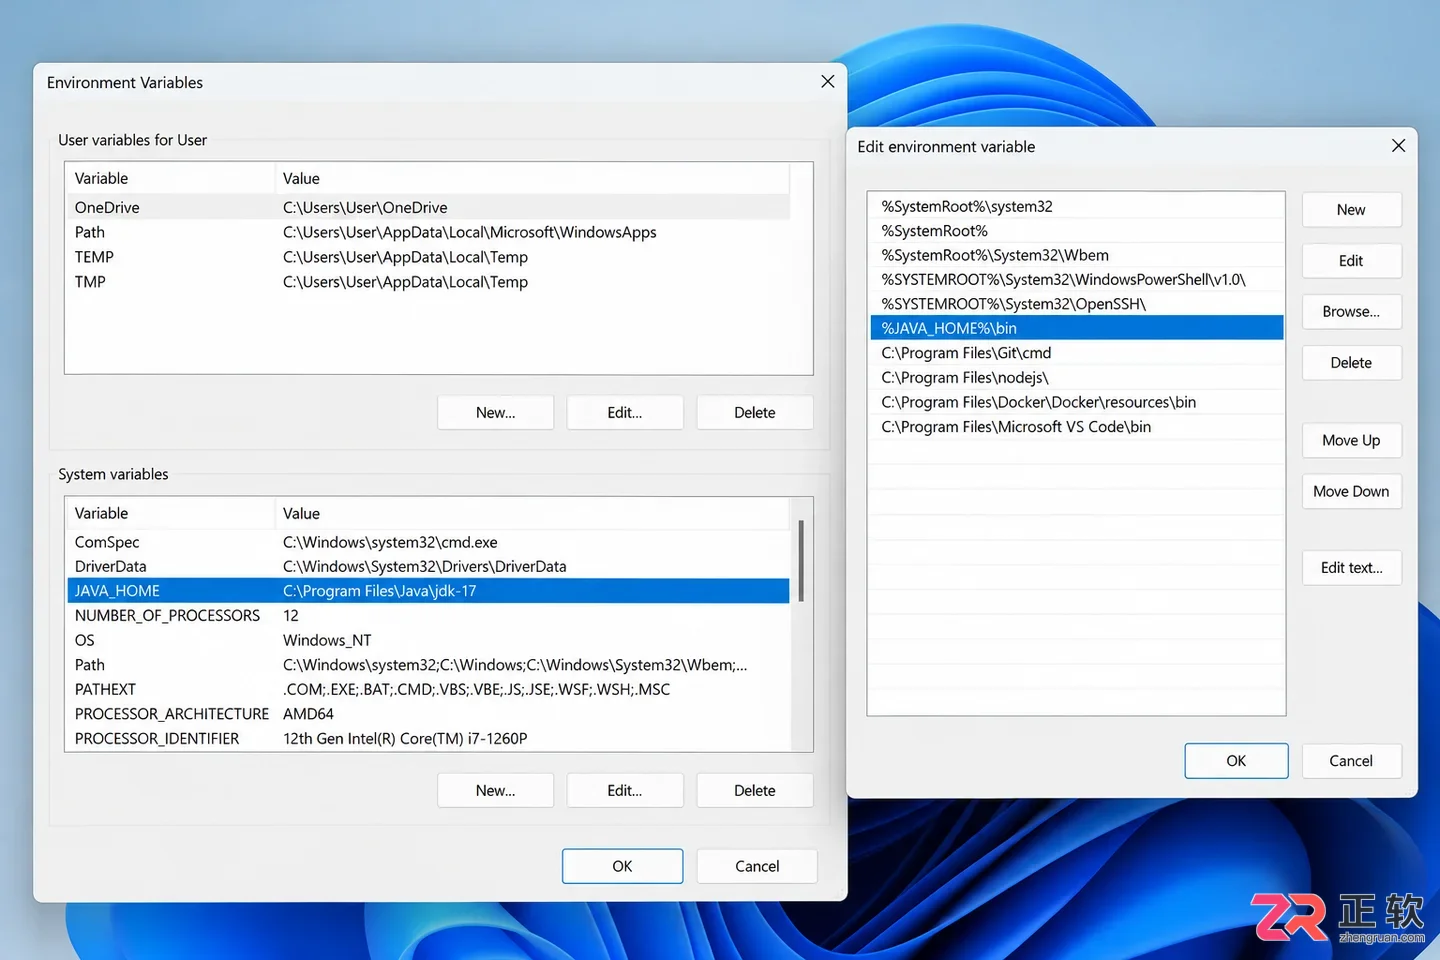Click New... under System variables
The image size is (1440, 960).
[x=495, y=791]
